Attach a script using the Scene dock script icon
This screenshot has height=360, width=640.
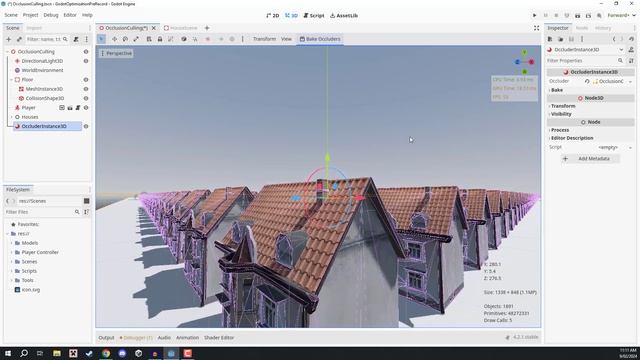pyautogui.click(x=76, y=39)
